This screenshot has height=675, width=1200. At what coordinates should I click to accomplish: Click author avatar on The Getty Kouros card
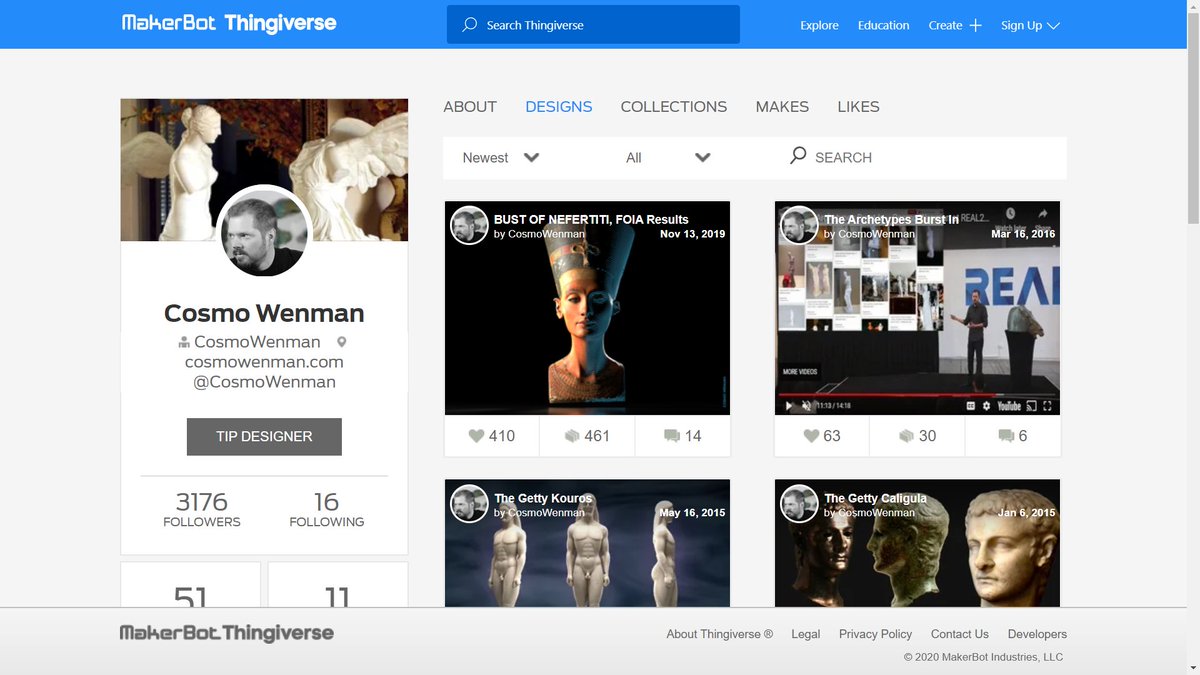pos(469,504)
